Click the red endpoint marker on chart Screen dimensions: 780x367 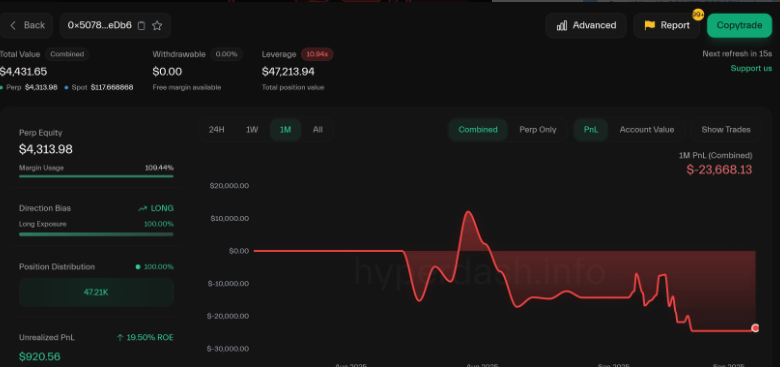click(x=756, y=328)
